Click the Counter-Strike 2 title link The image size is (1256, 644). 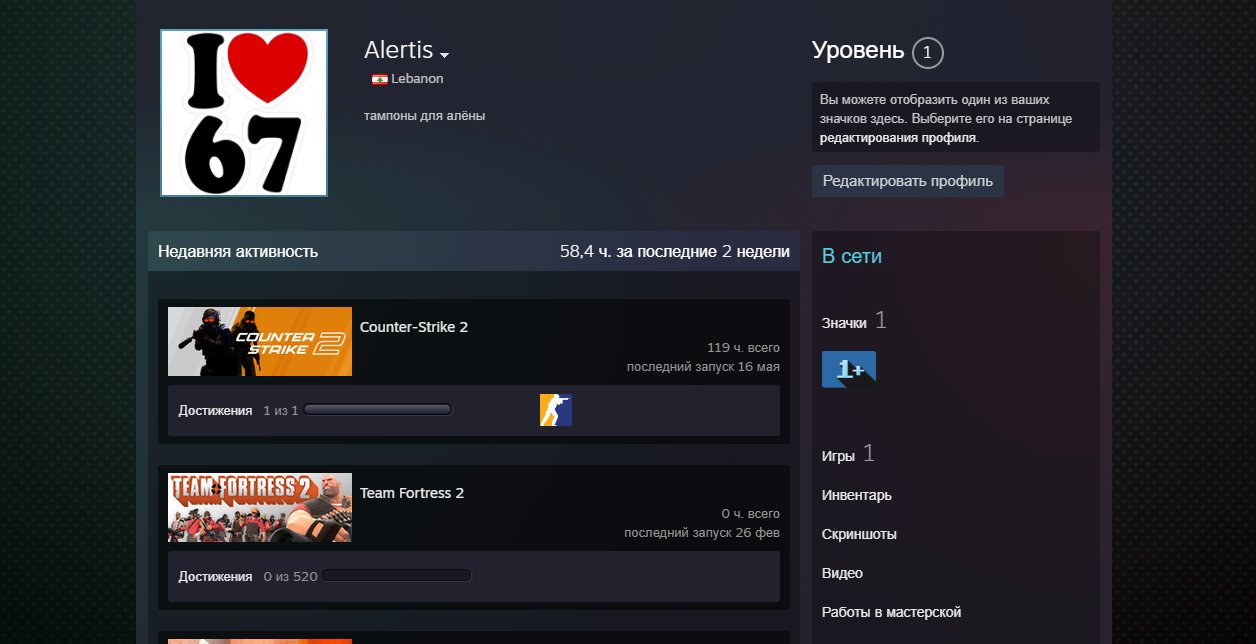tap(414, 327)
